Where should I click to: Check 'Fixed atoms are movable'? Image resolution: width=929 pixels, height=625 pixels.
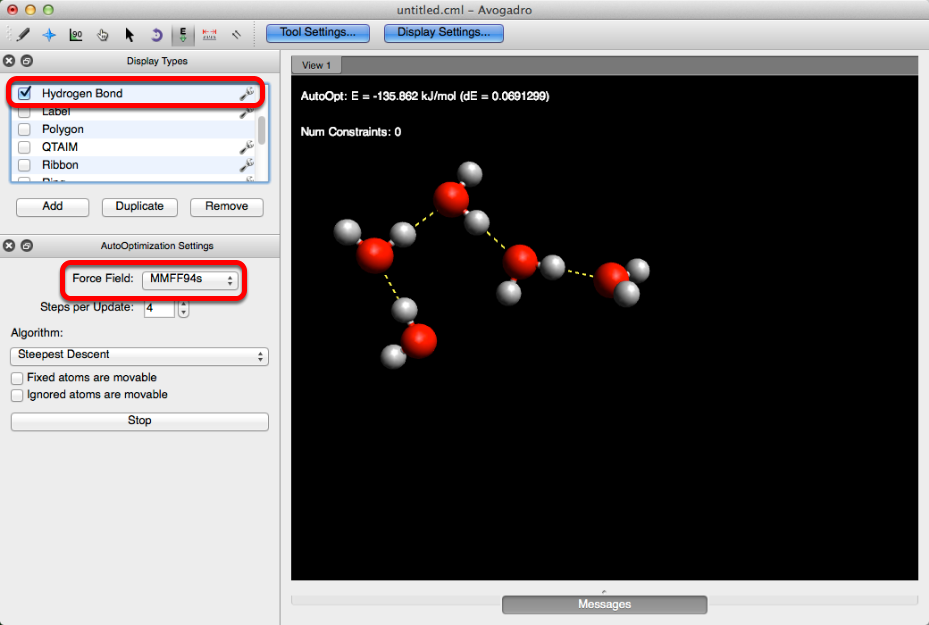(x=17, y=378)
